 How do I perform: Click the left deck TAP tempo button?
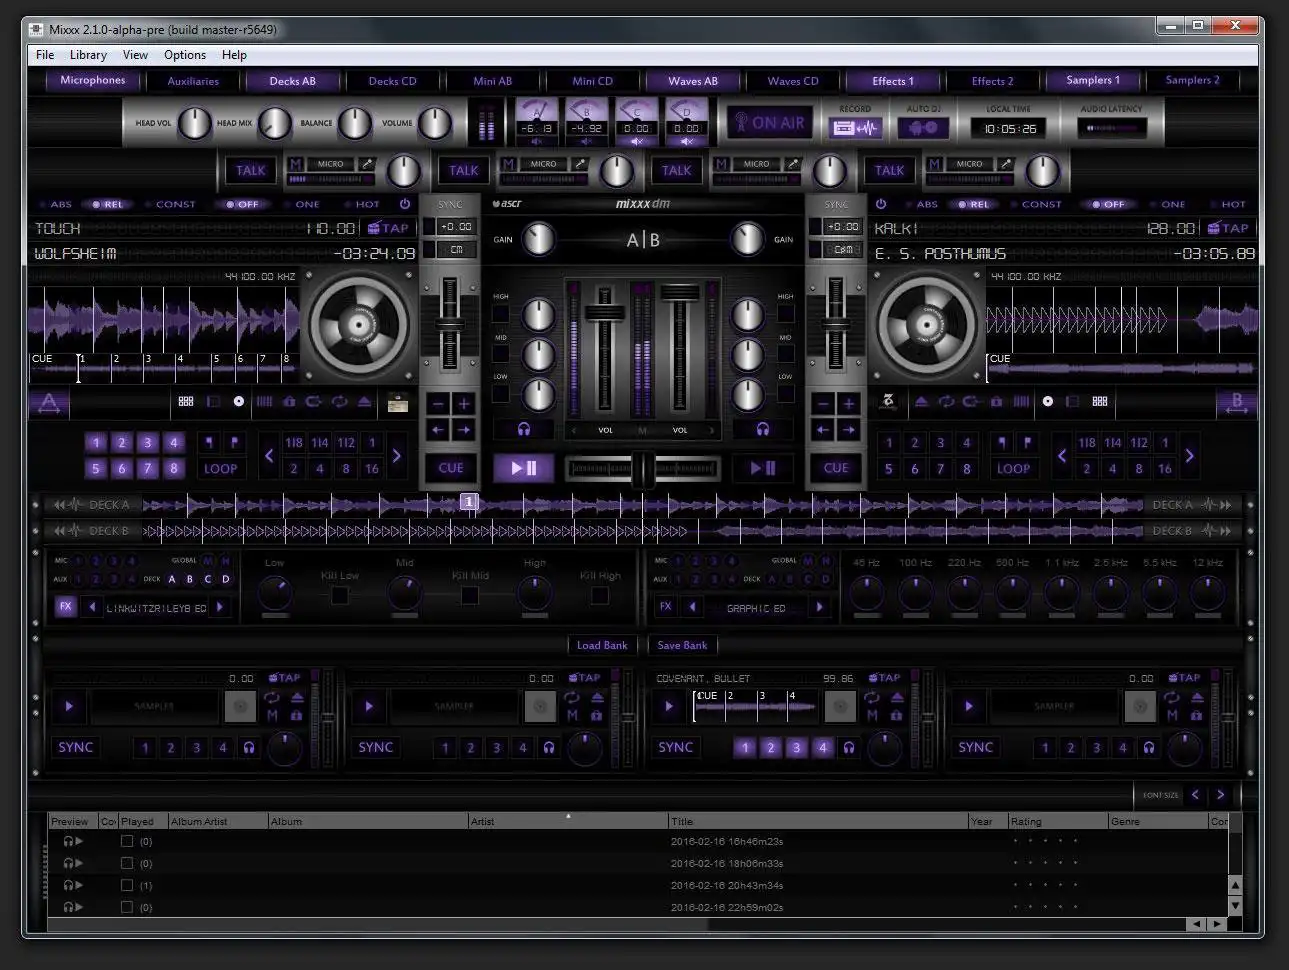click(388, 228)
